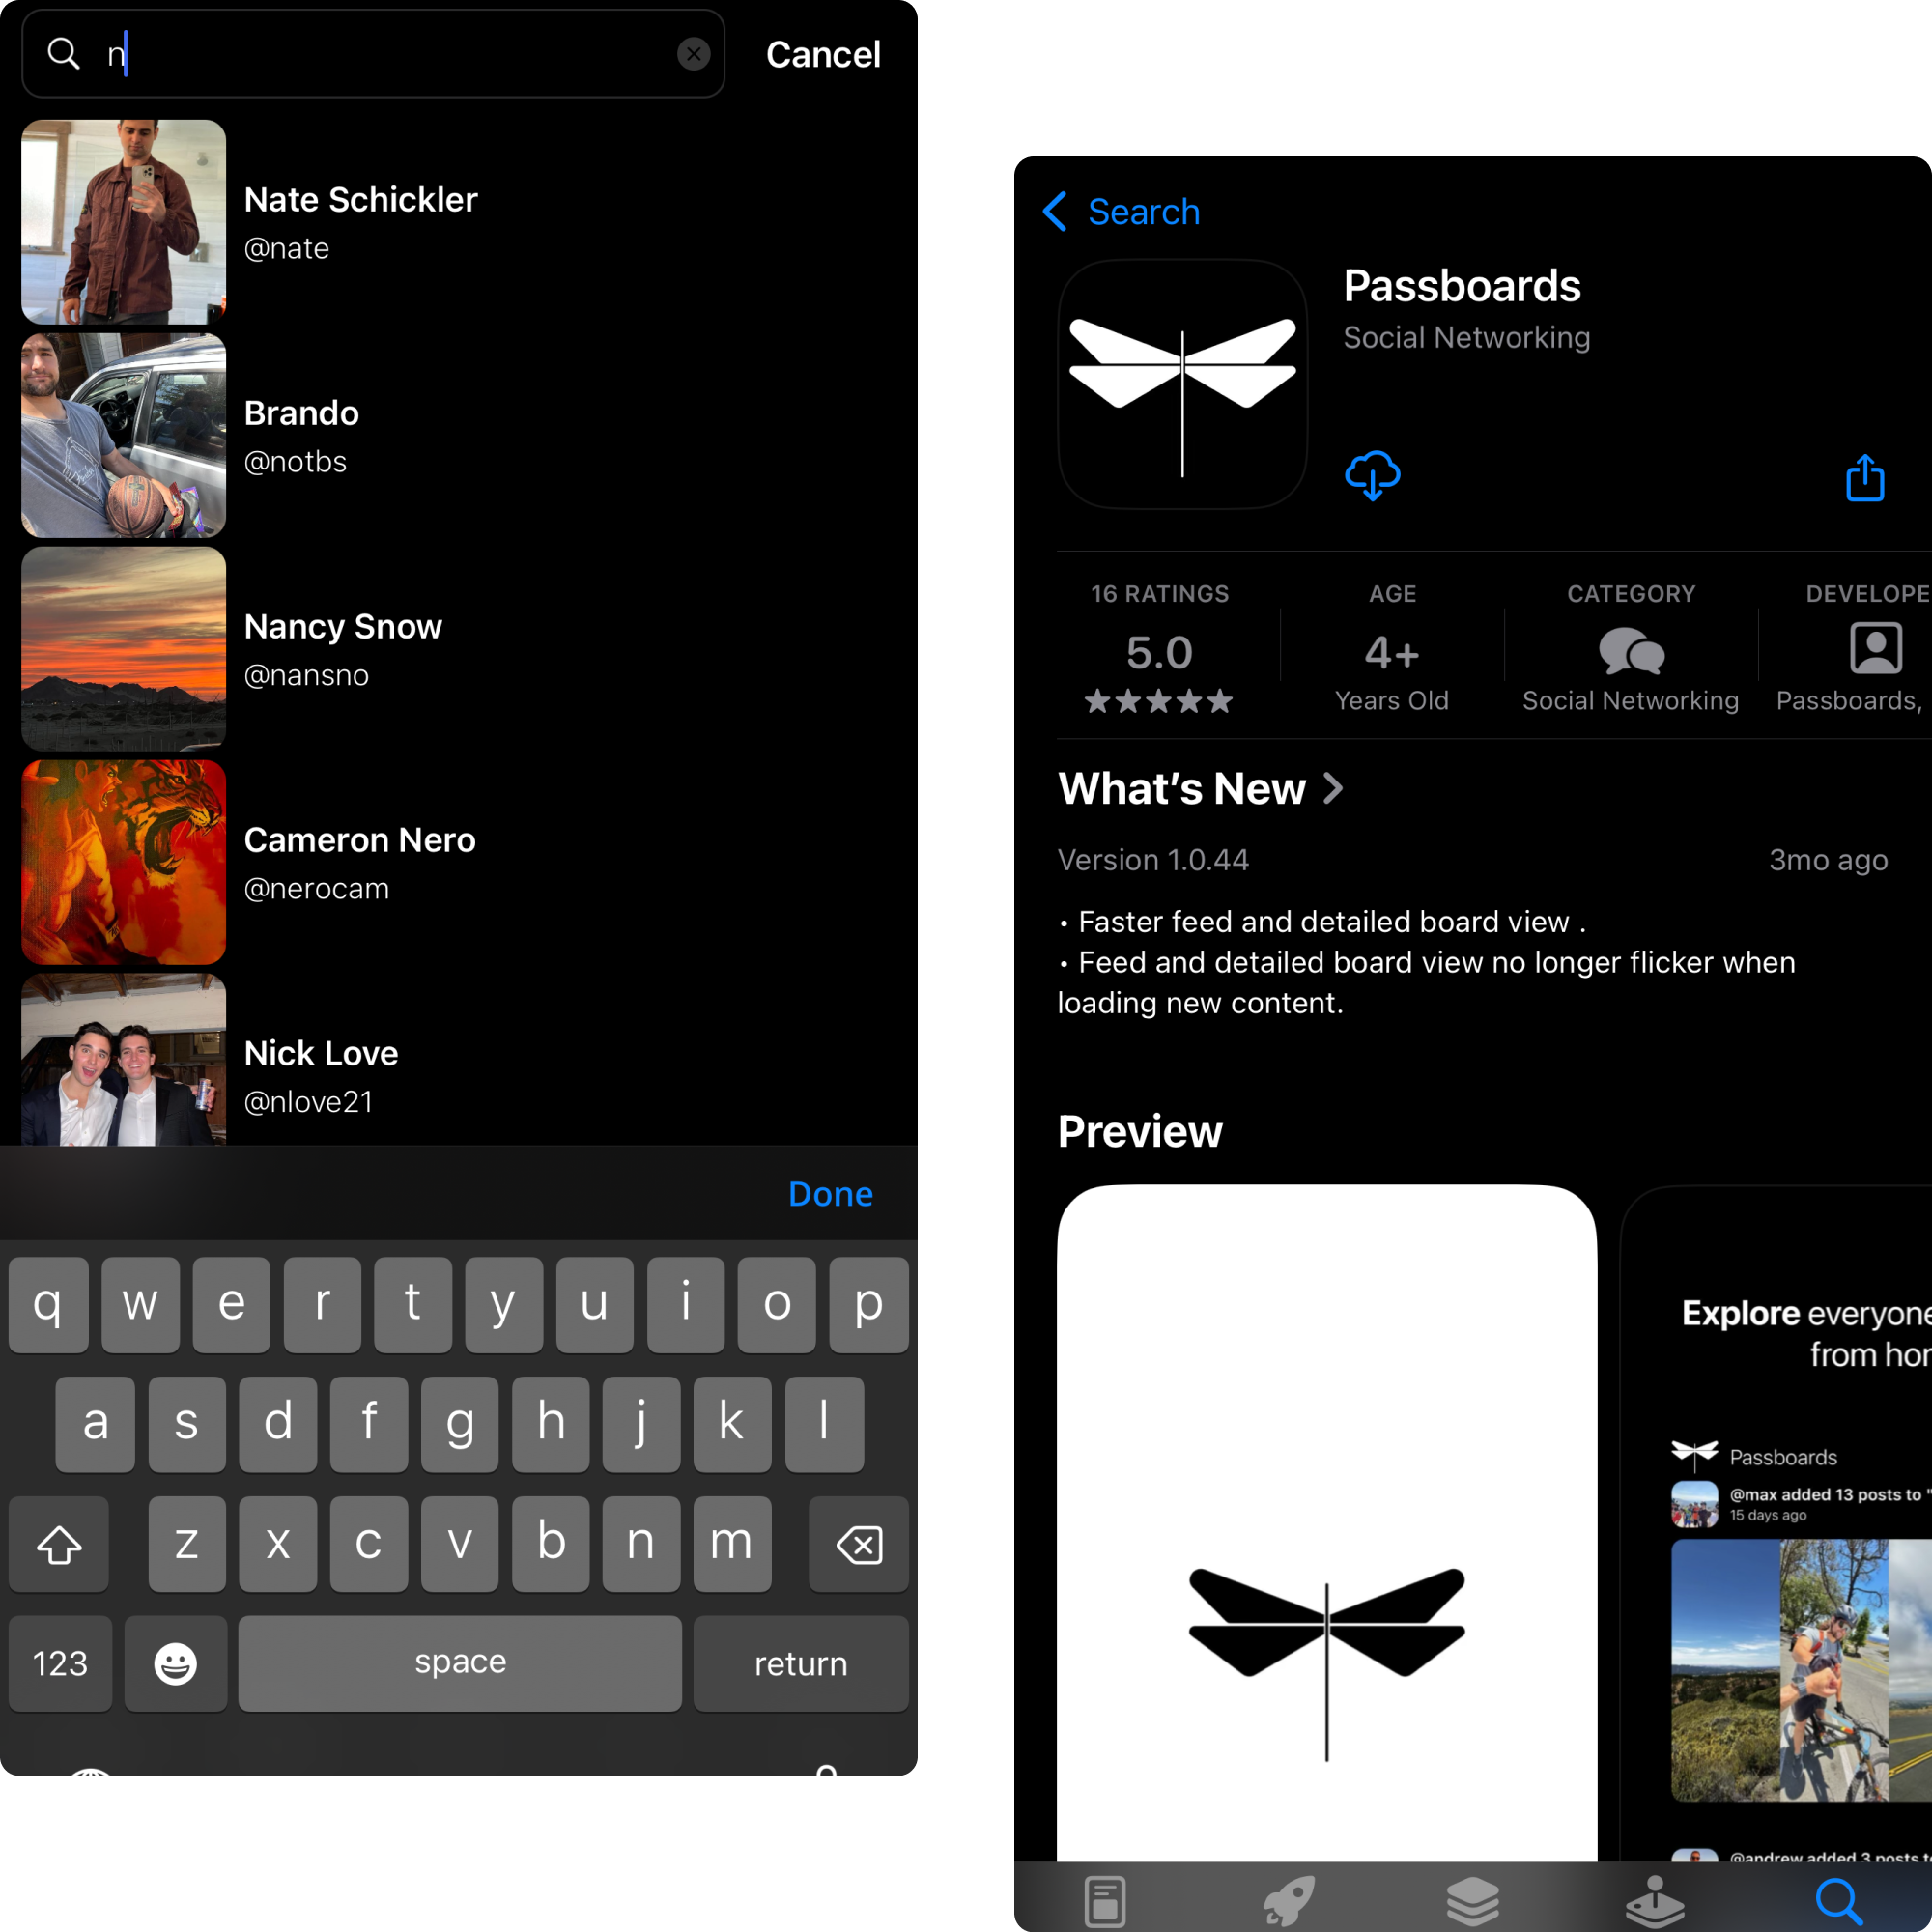Tap the letter m key

pyautogui.click(x=732, y=1543)
